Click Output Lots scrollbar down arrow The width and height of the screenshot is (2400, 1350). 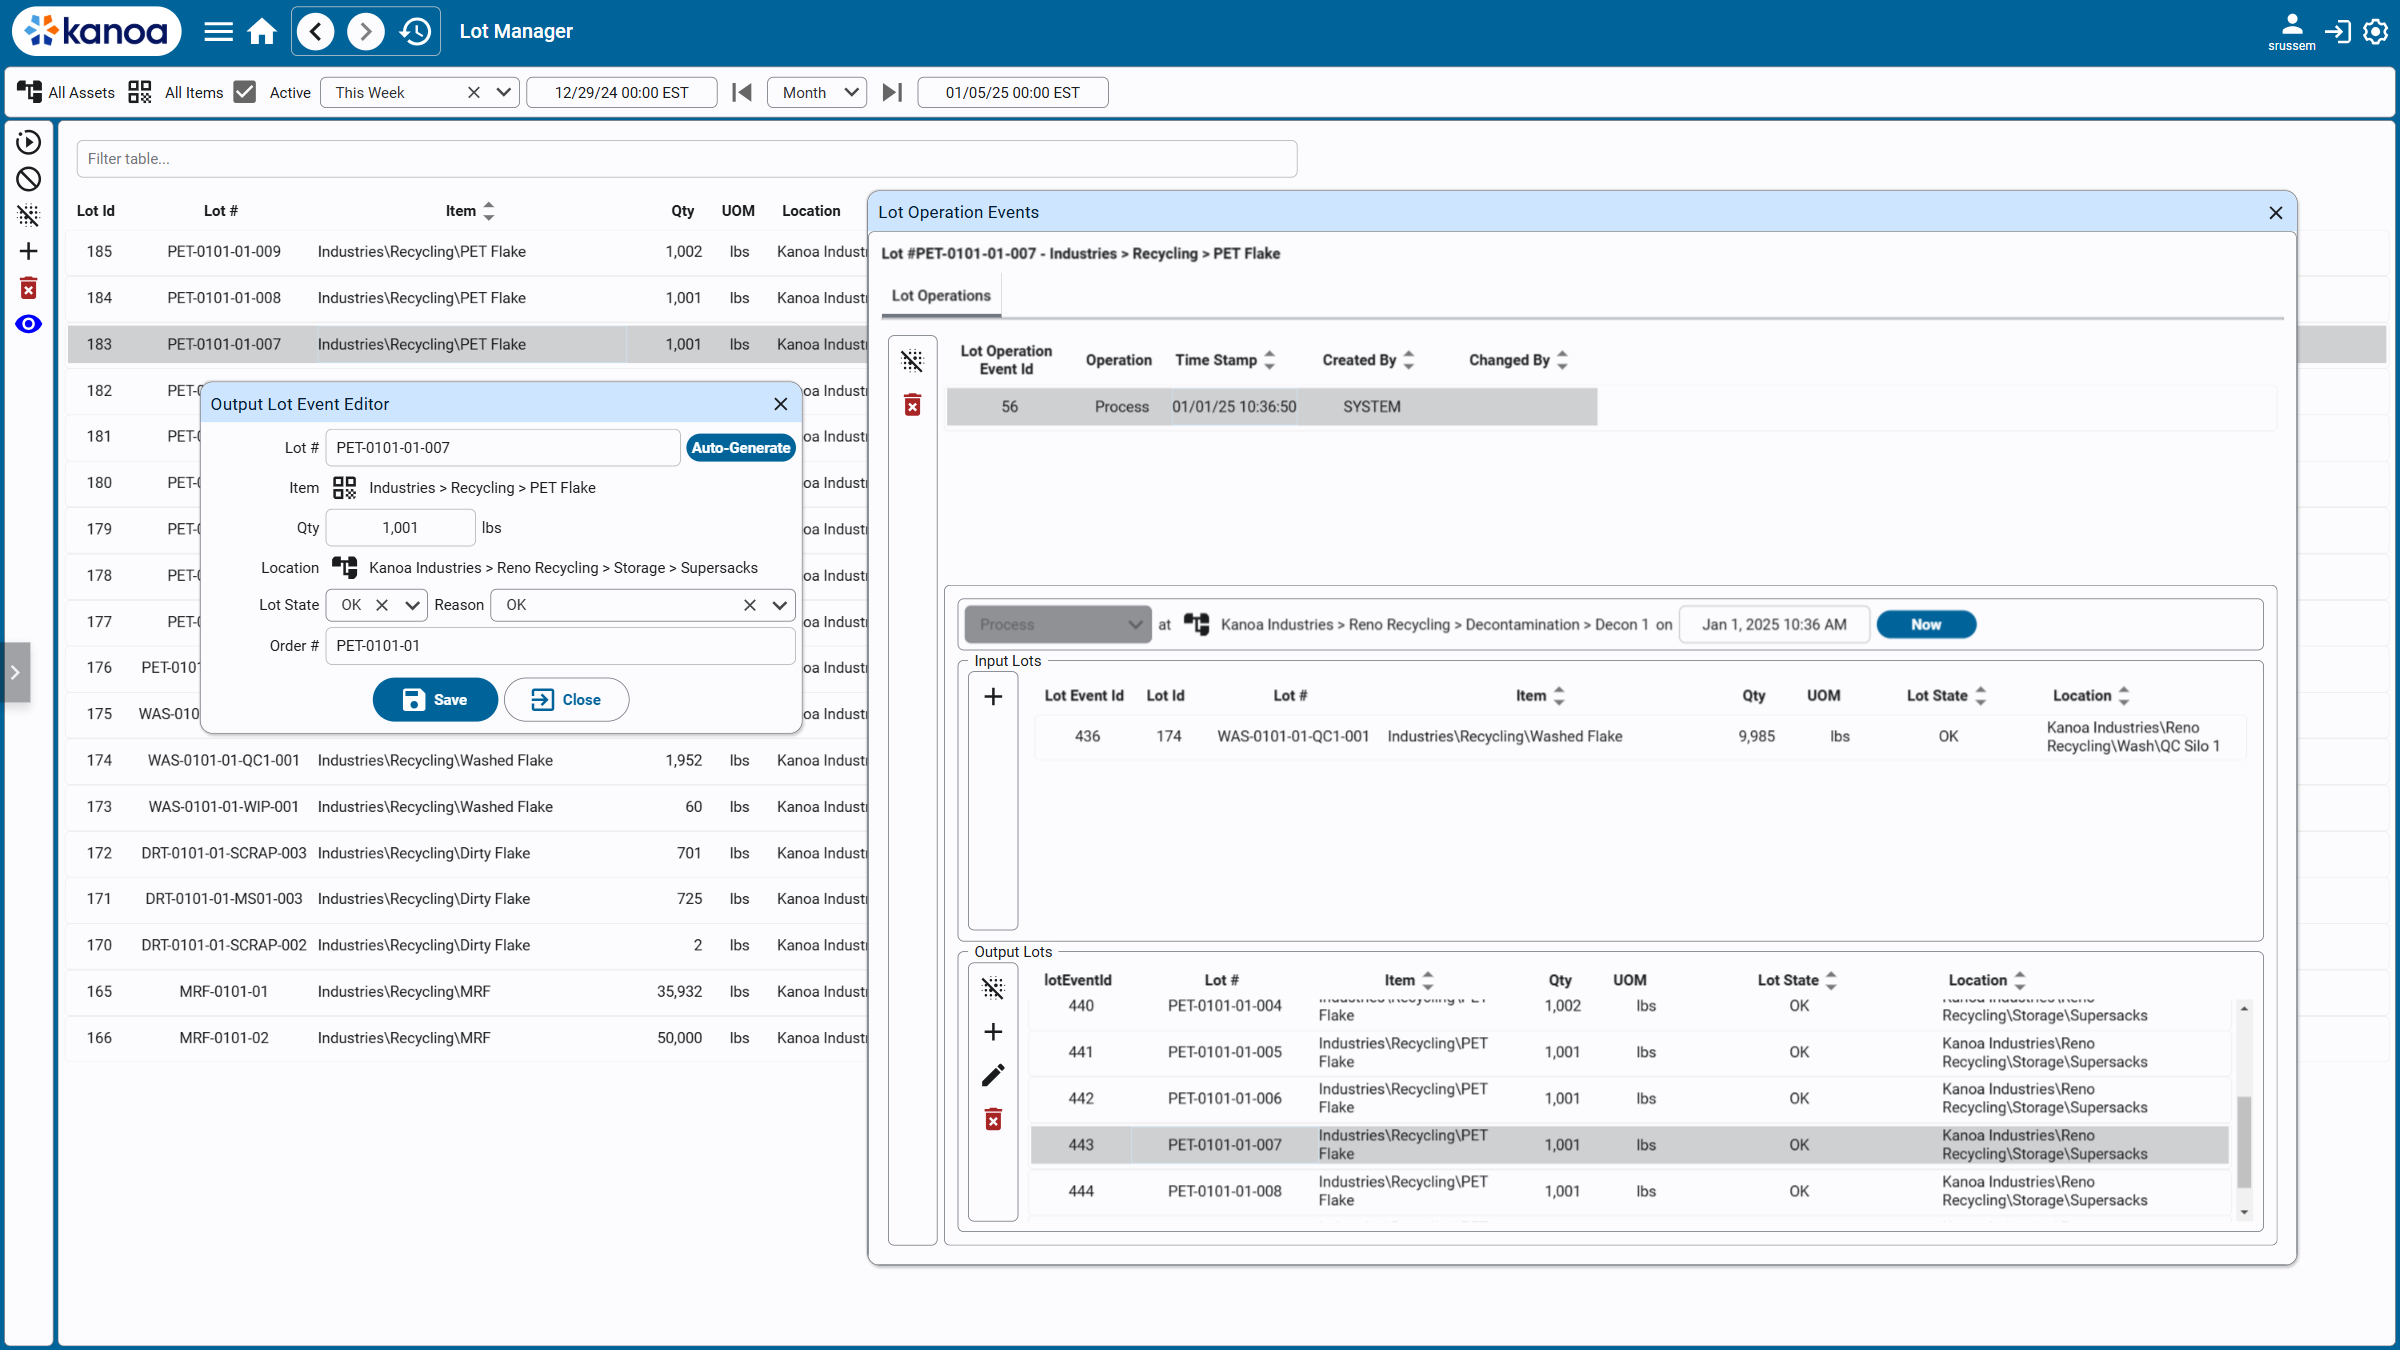[x=2244, y=1212]
